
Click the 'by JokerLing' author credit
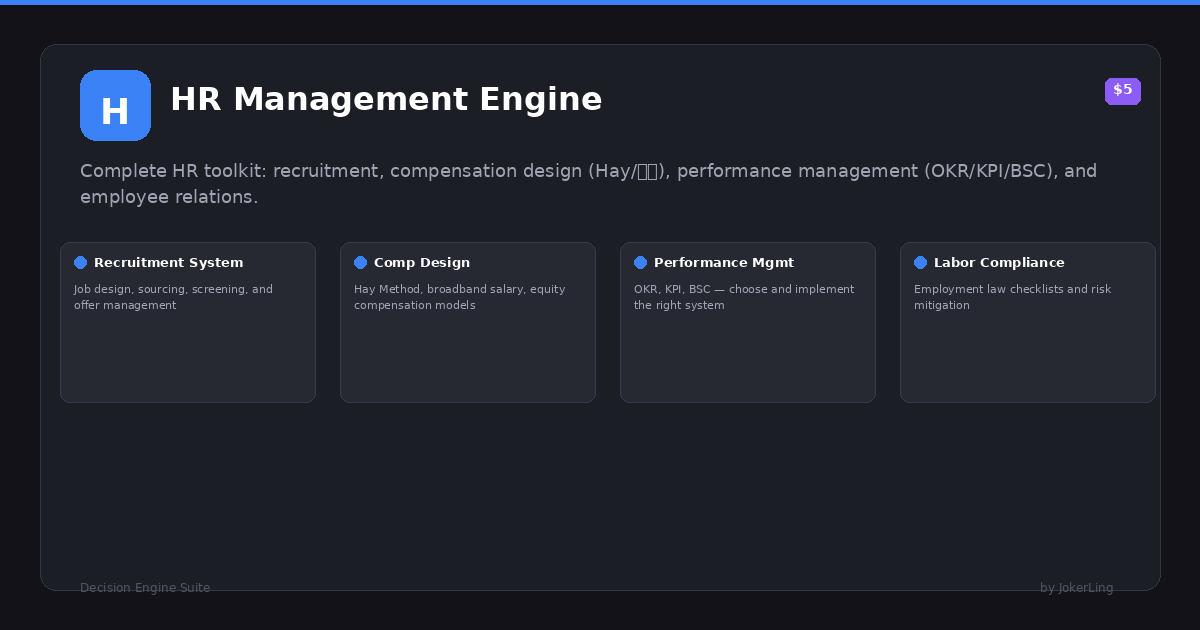(1077, 588)
